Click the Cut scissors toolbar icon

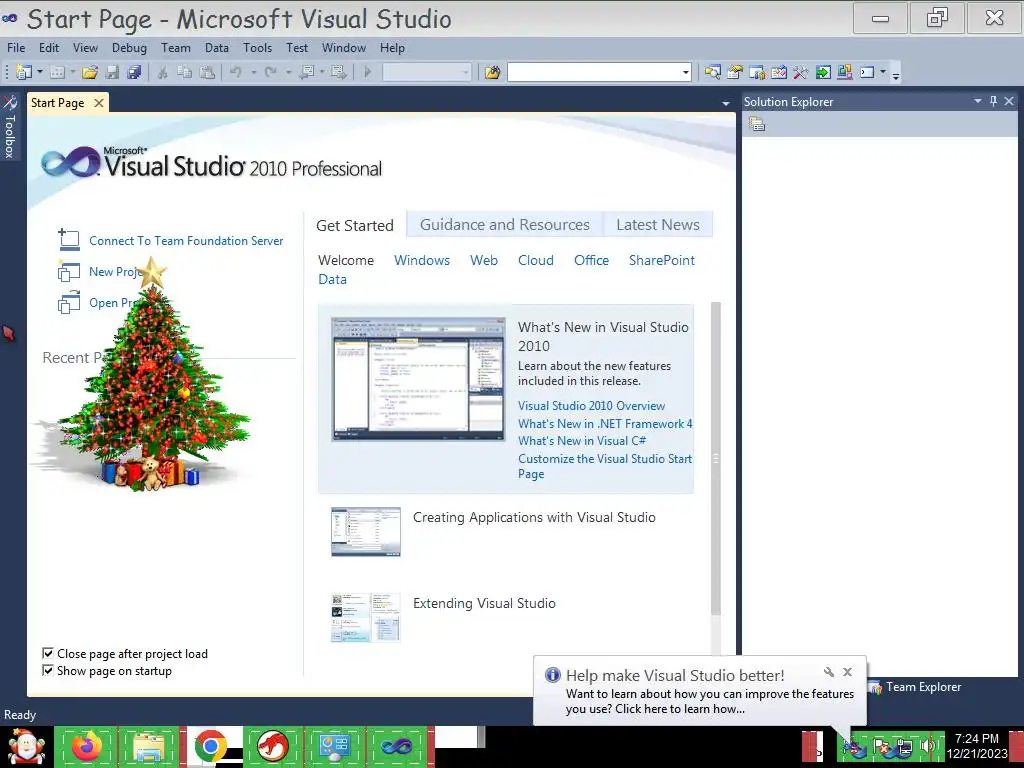click(x=163, y=72)
